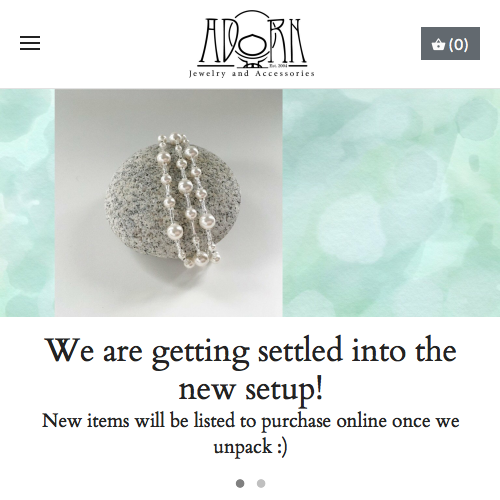Click the '(0)' cart count label
This screenshot has height=500, width=500.
(458, 44)
